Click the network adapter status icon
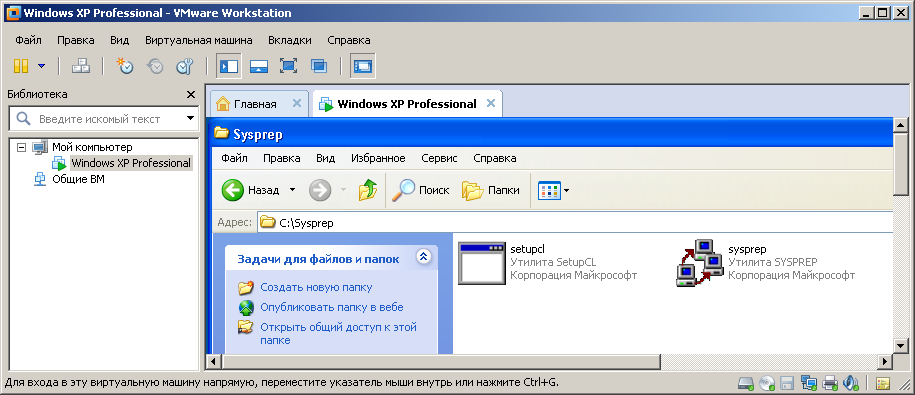The width and height of the screenshot is (915, 395). [x=808, y=383]
